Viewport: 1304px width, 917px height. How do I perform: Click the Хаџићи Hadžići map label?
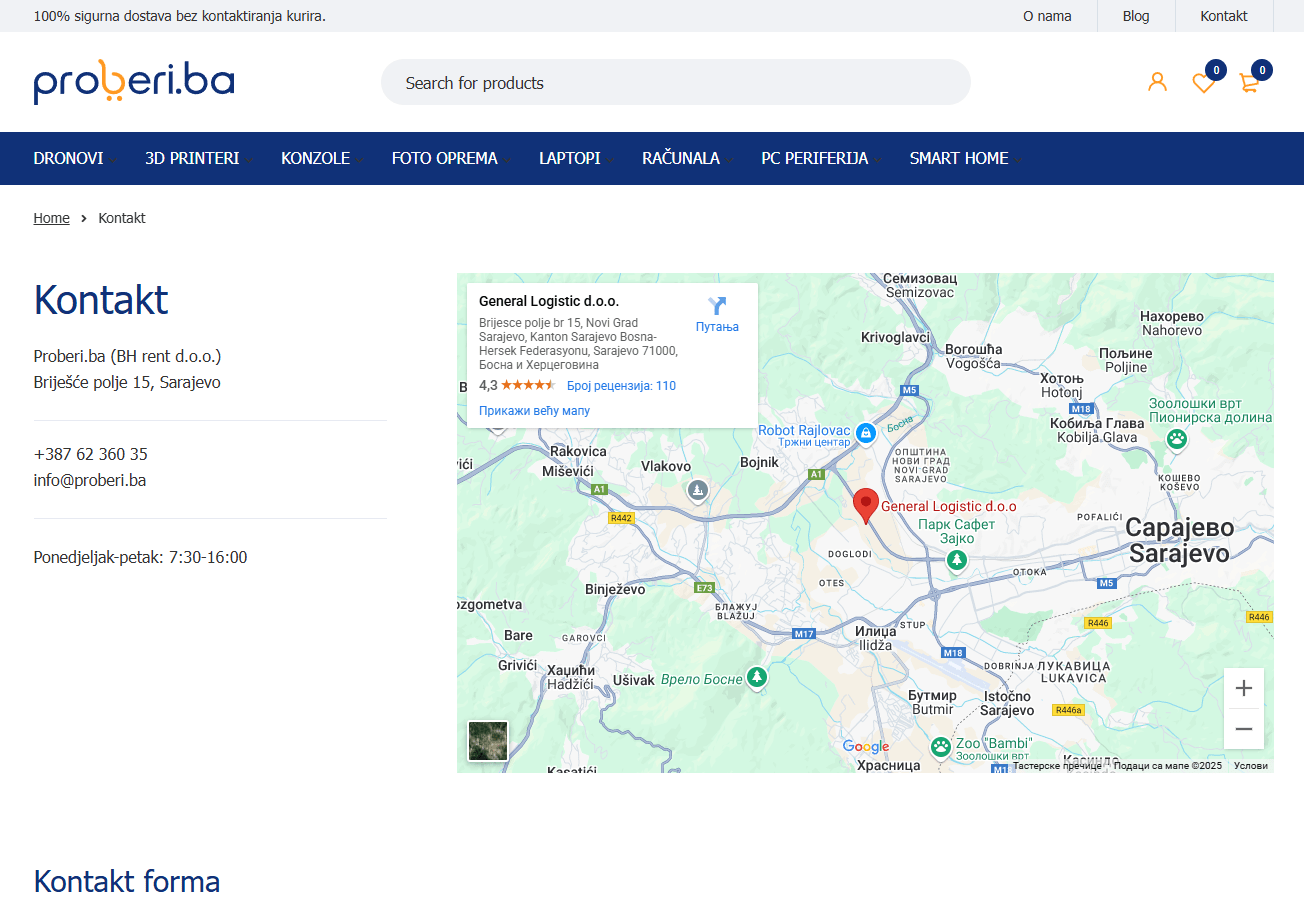pyautogui.click(x=571, y=677)
